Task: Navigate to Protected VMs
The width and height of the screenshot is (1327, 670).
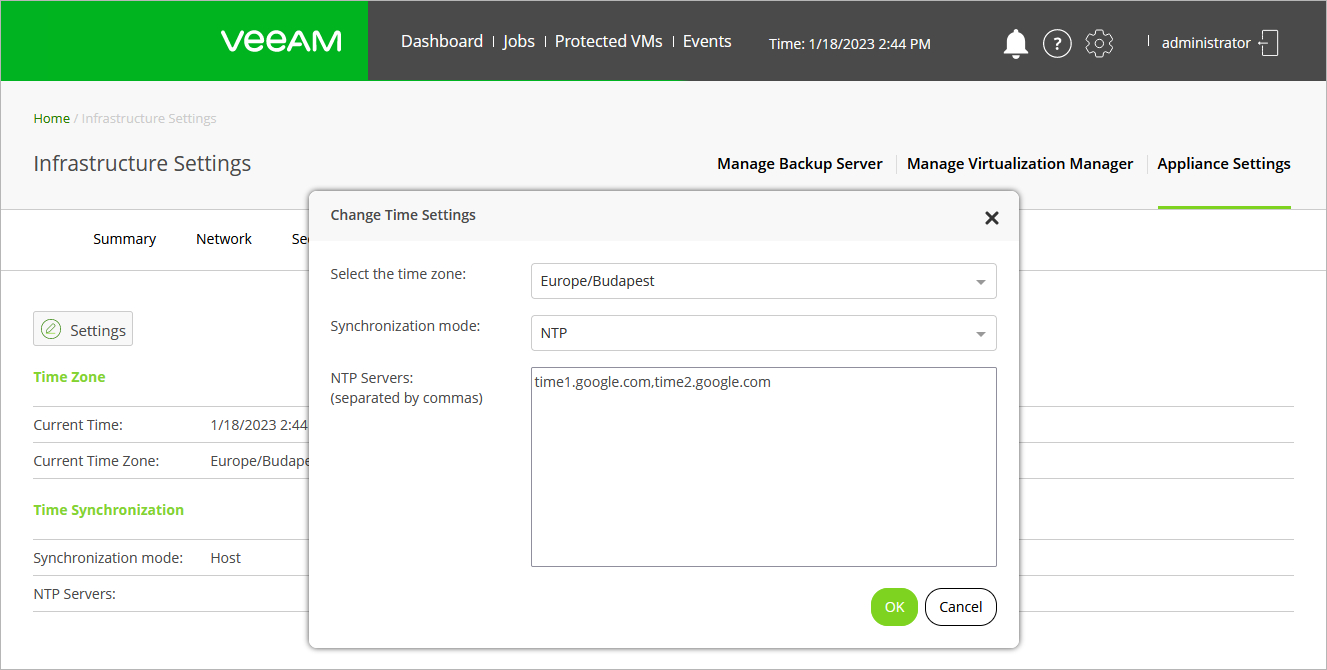Action: 608,42
